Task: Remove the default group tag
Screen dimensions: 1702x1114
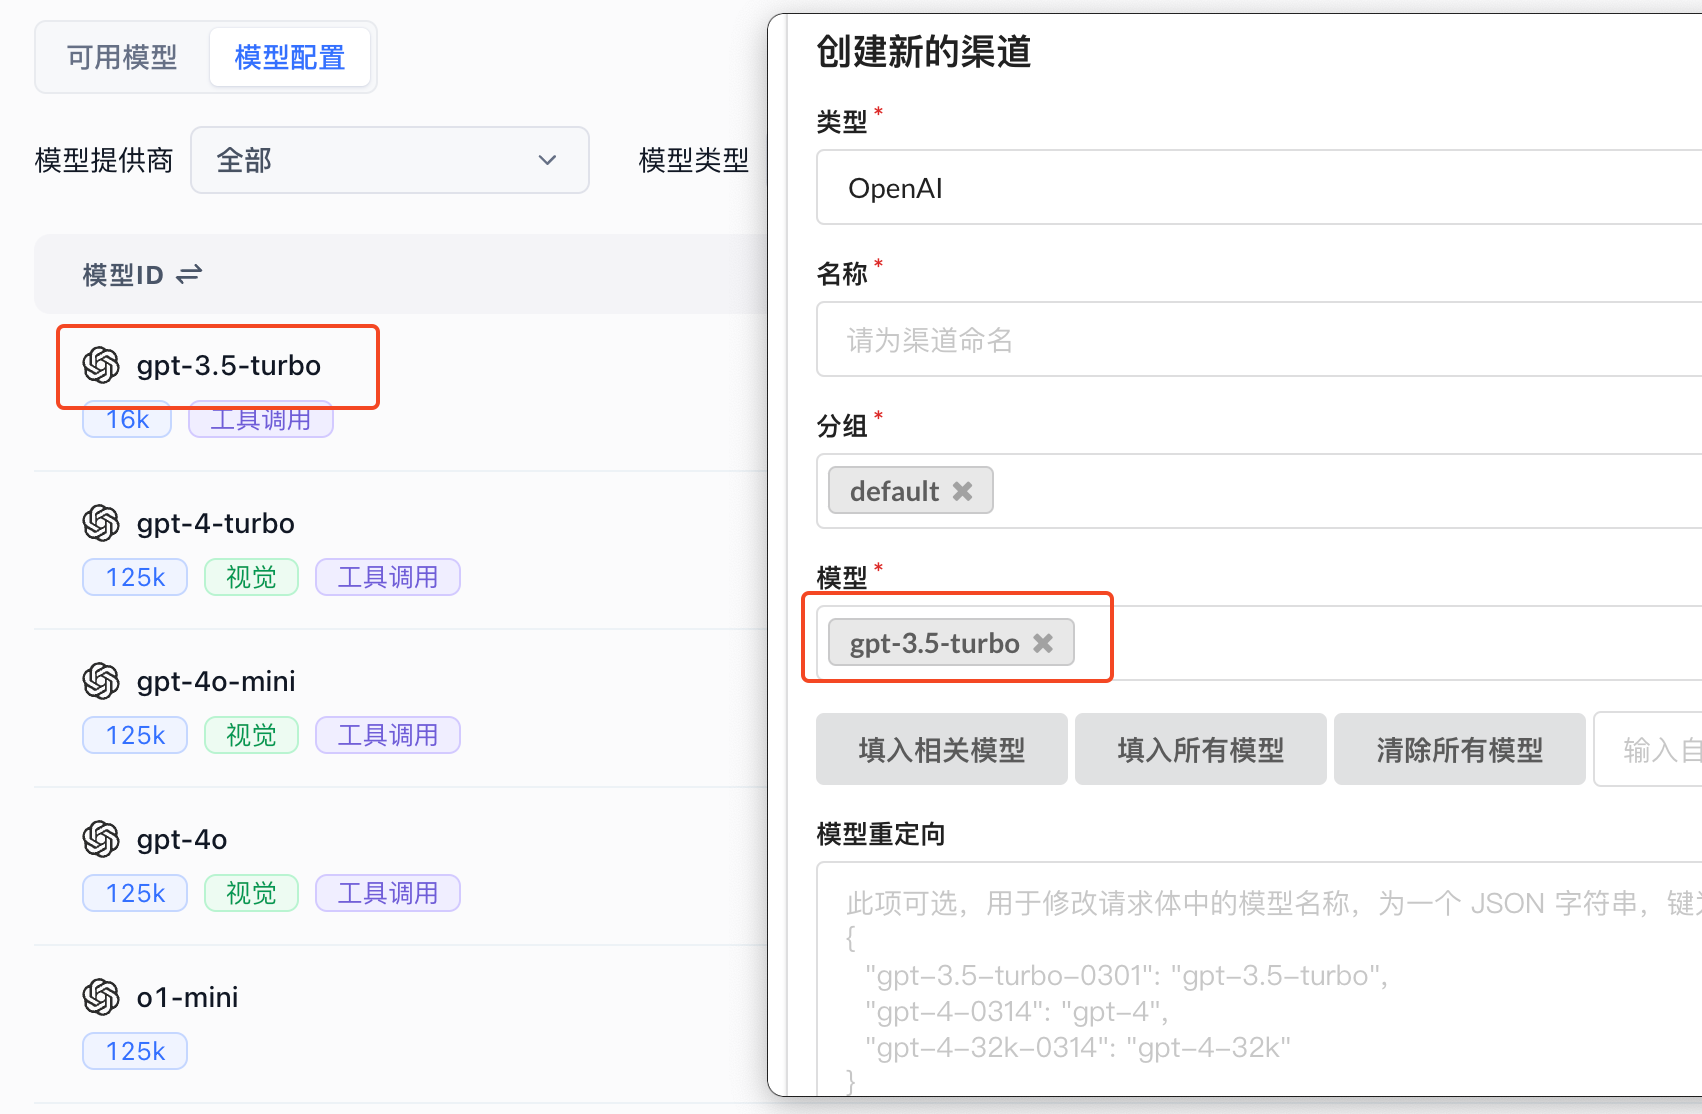Action: point(962,491)
